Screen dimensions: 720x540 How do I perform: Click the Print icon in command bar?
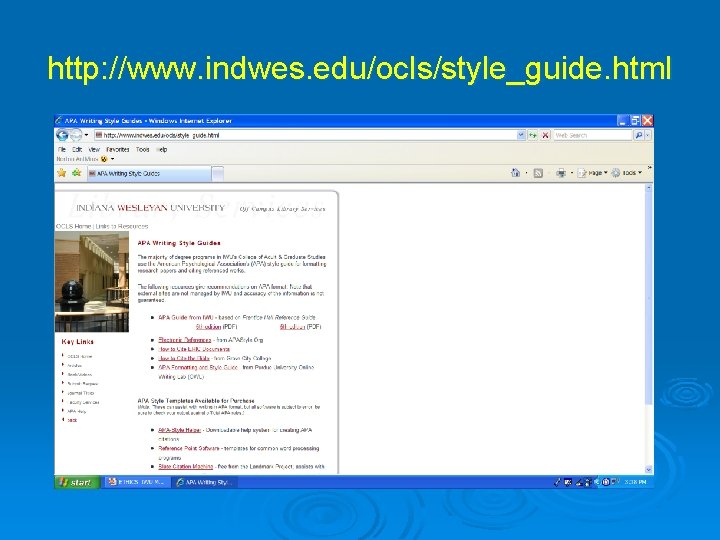click(561, 173)
